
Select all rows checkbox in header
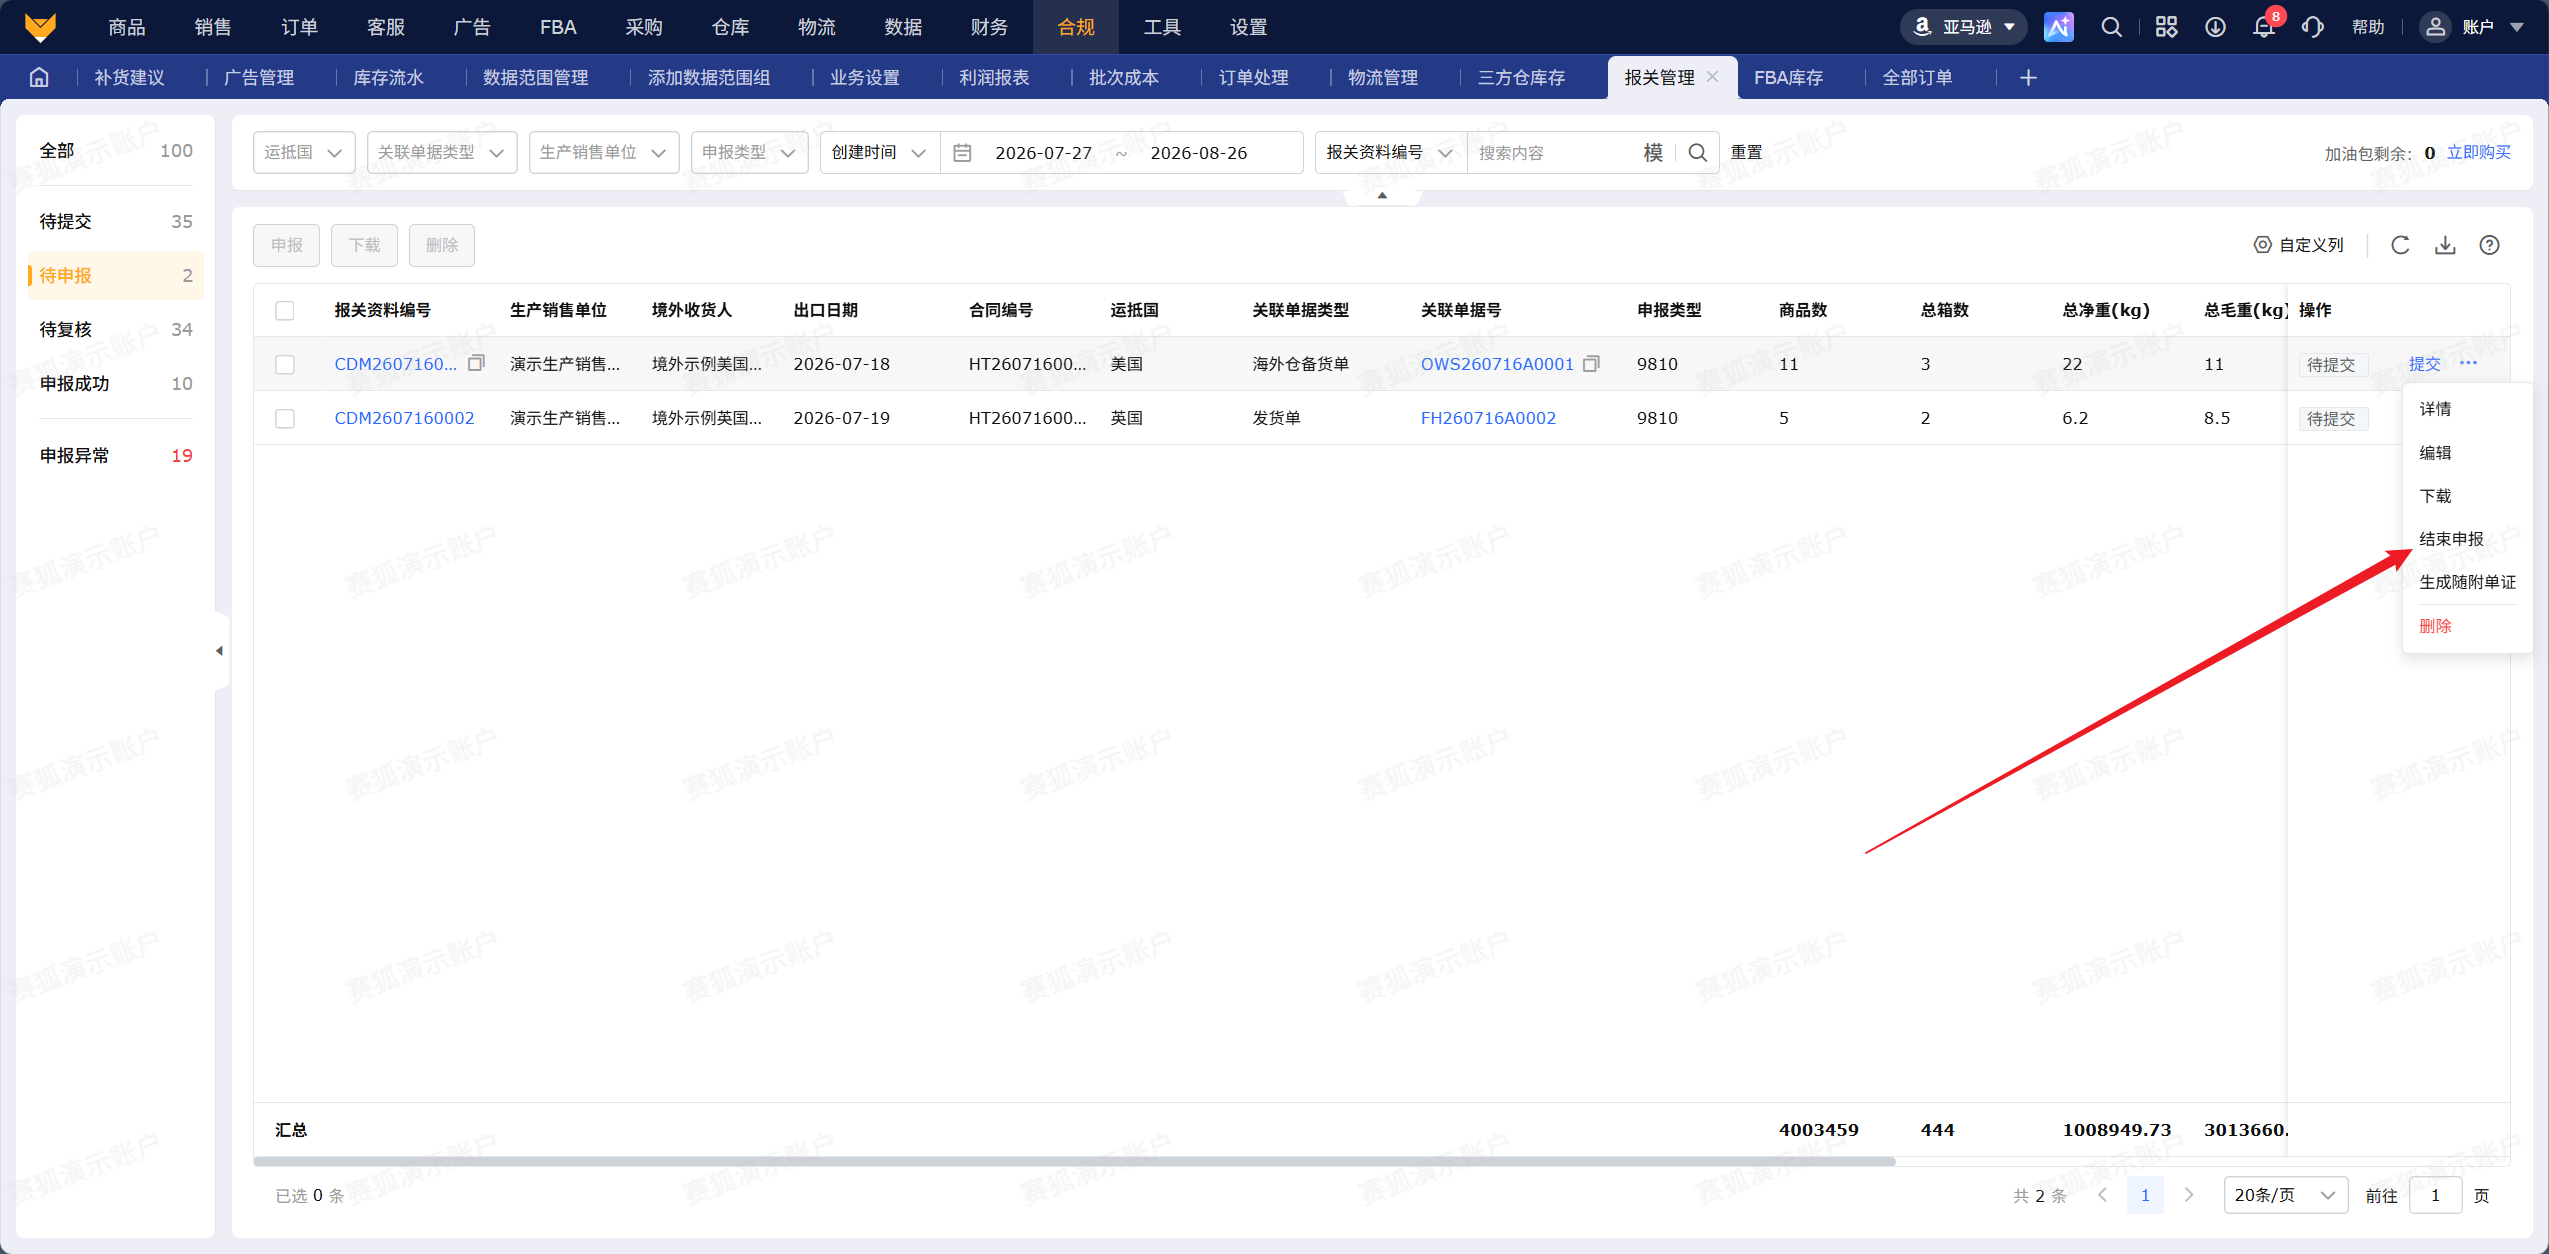click(x=285, y=310)
